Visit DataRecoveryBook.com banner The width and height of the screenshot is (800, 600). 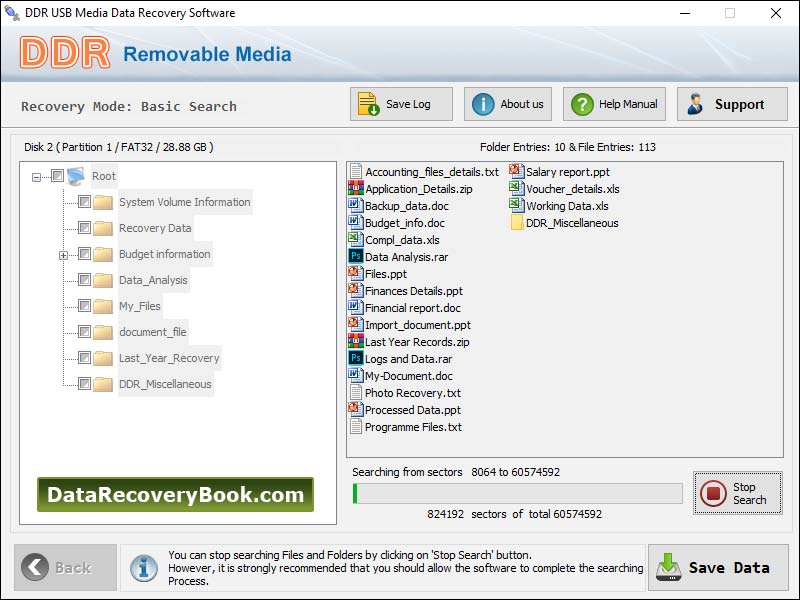click(x=176, y=493)
